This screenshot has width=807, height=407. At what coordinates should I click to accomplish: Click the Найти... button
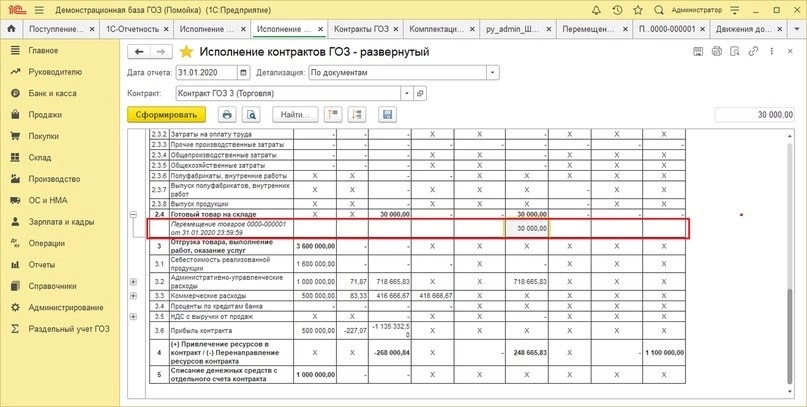[x=295, y=115]
